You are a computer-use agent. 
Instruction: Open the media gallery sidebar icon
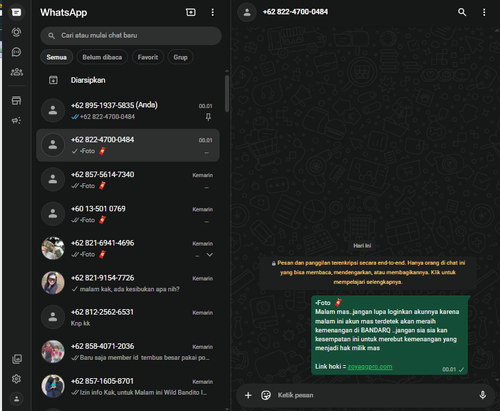point(17,359)
